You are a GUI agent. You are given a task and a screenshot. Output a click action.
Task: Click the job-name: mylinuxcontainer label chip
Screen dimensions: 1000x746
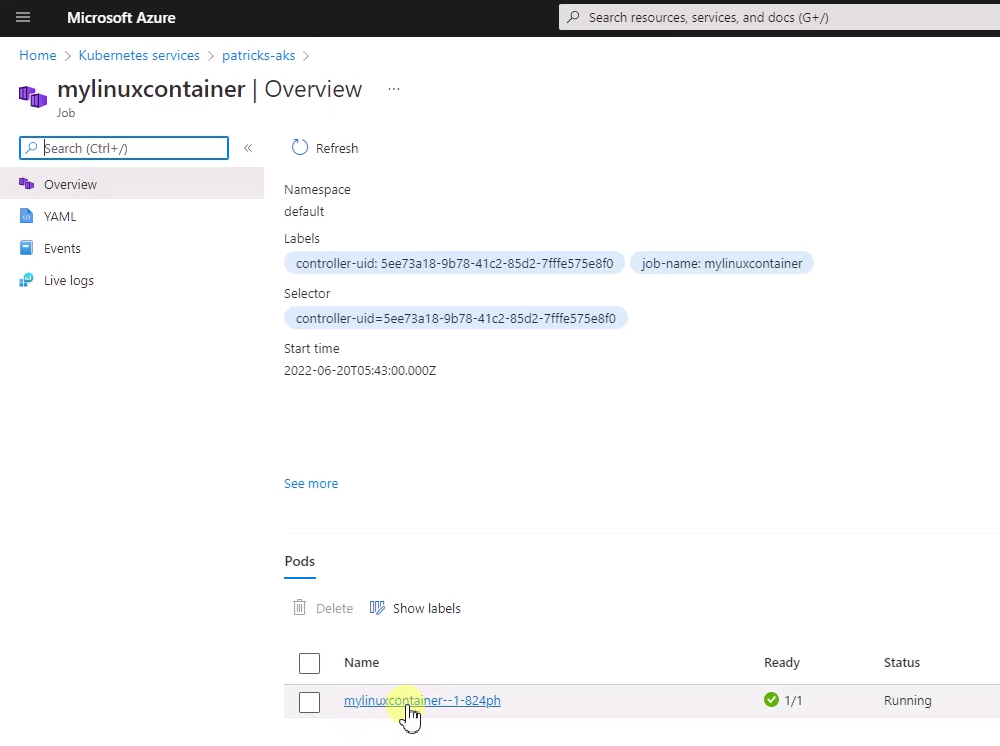click(722, 263)
